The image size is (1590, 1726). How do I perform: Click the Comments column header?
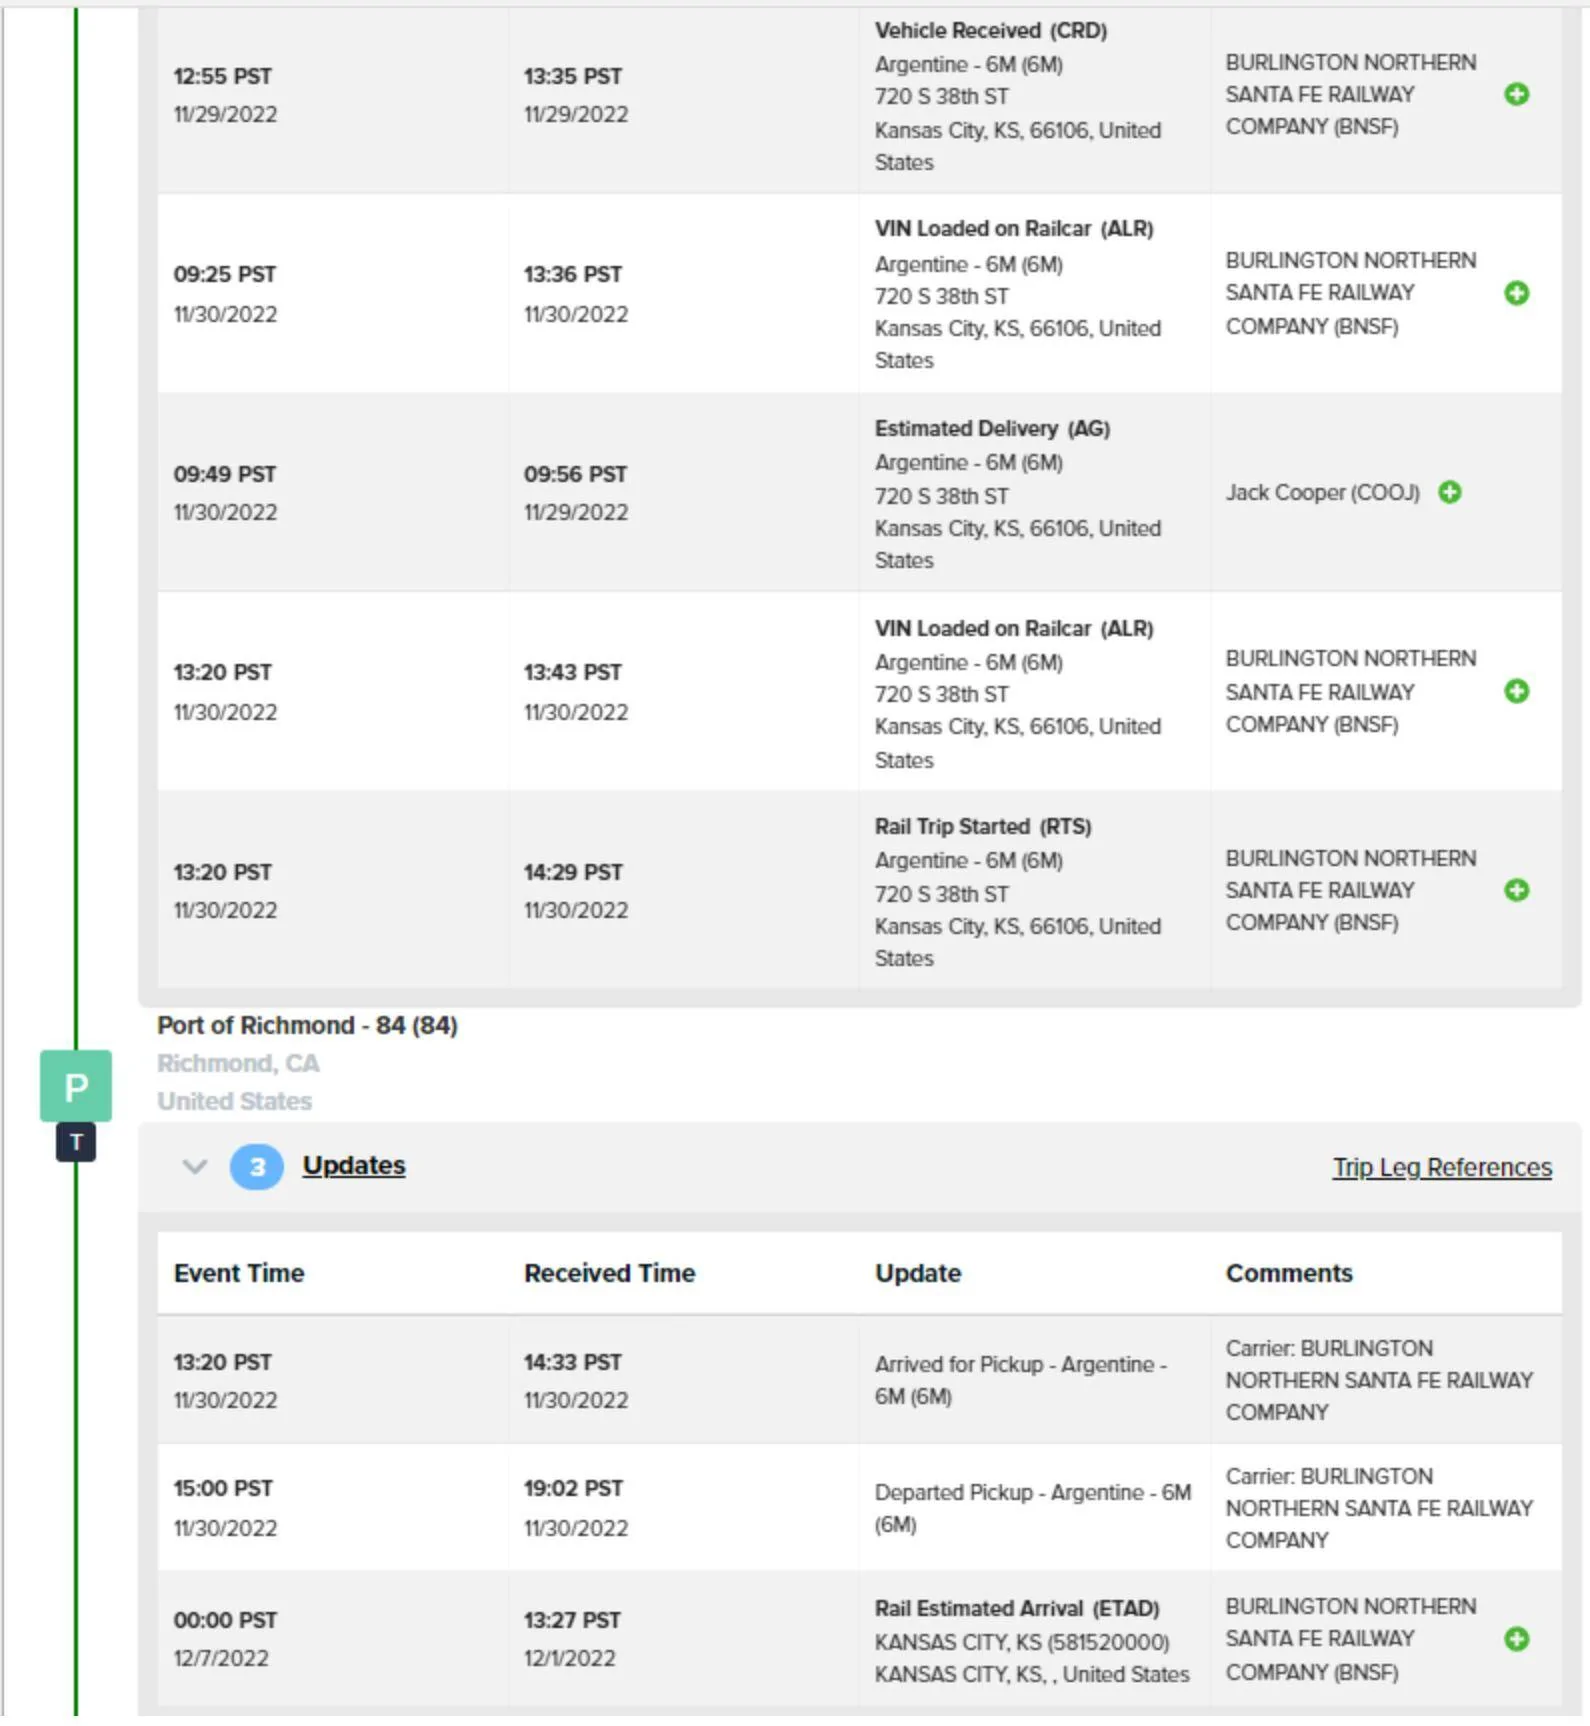pos(1289,1273)
